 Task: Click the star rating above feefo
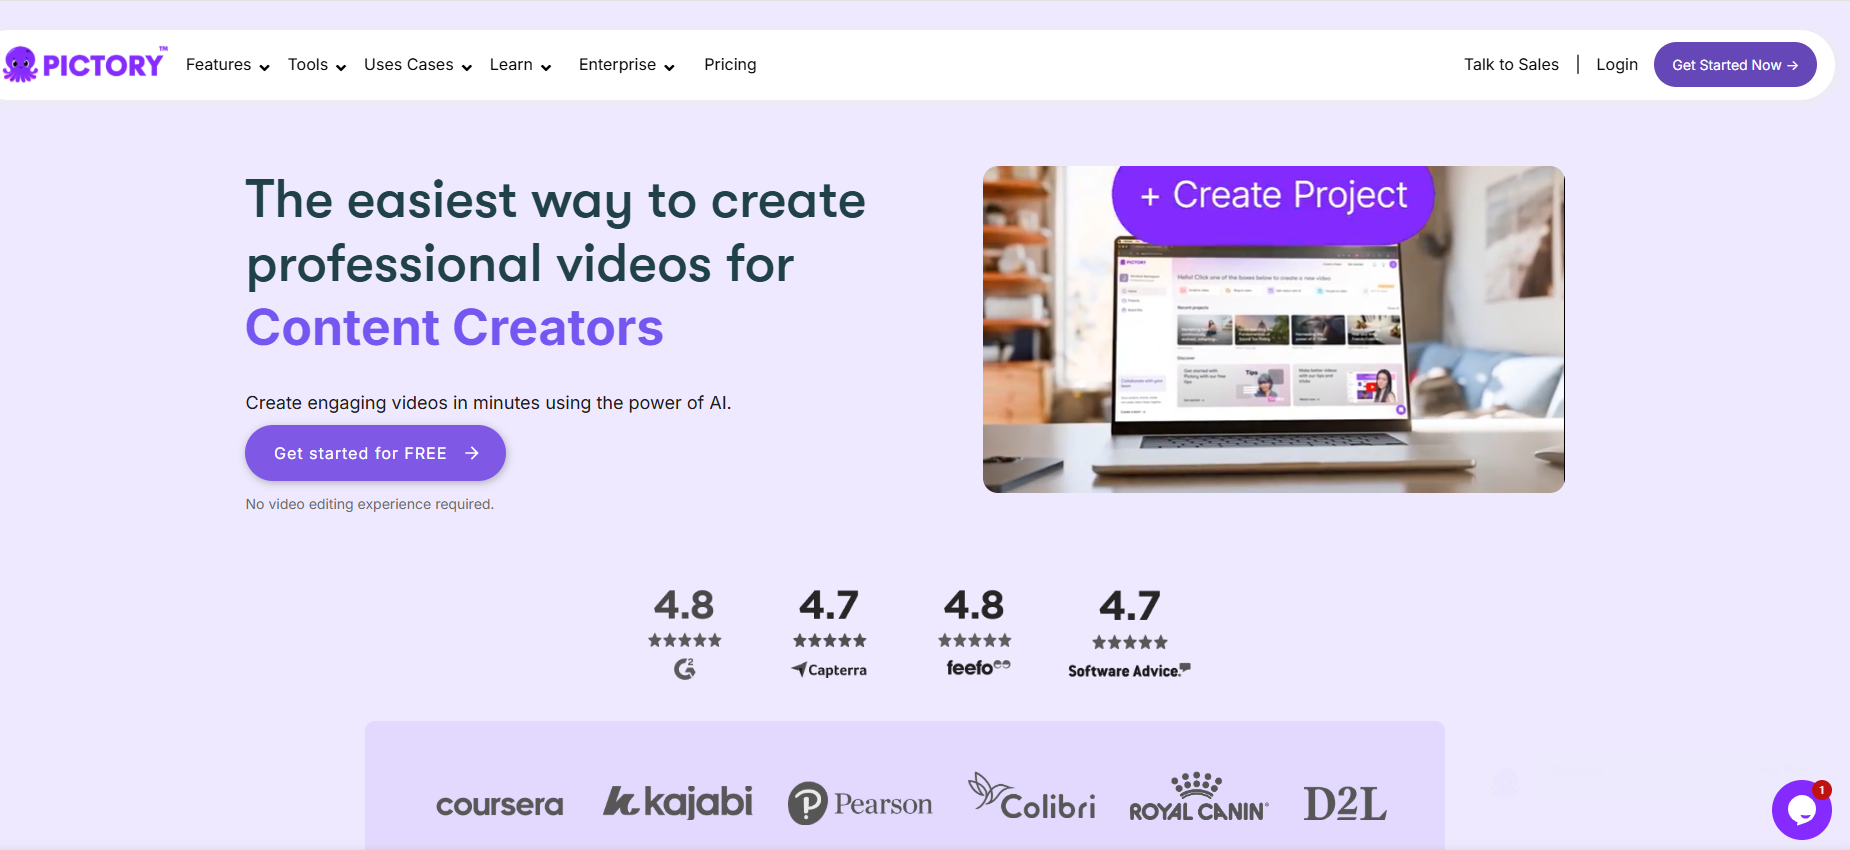975,640
